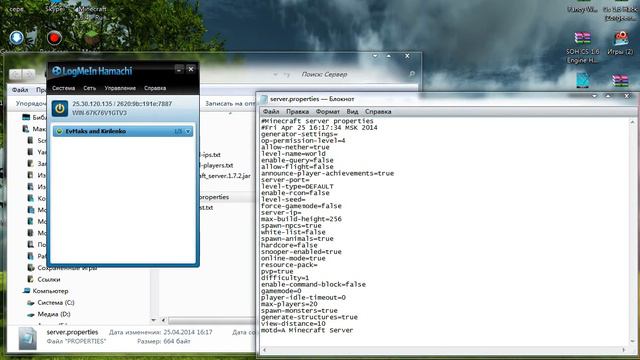Open the Игры (2) desktop icon
This screenshot has height=360, width=640.
[620, 43]
